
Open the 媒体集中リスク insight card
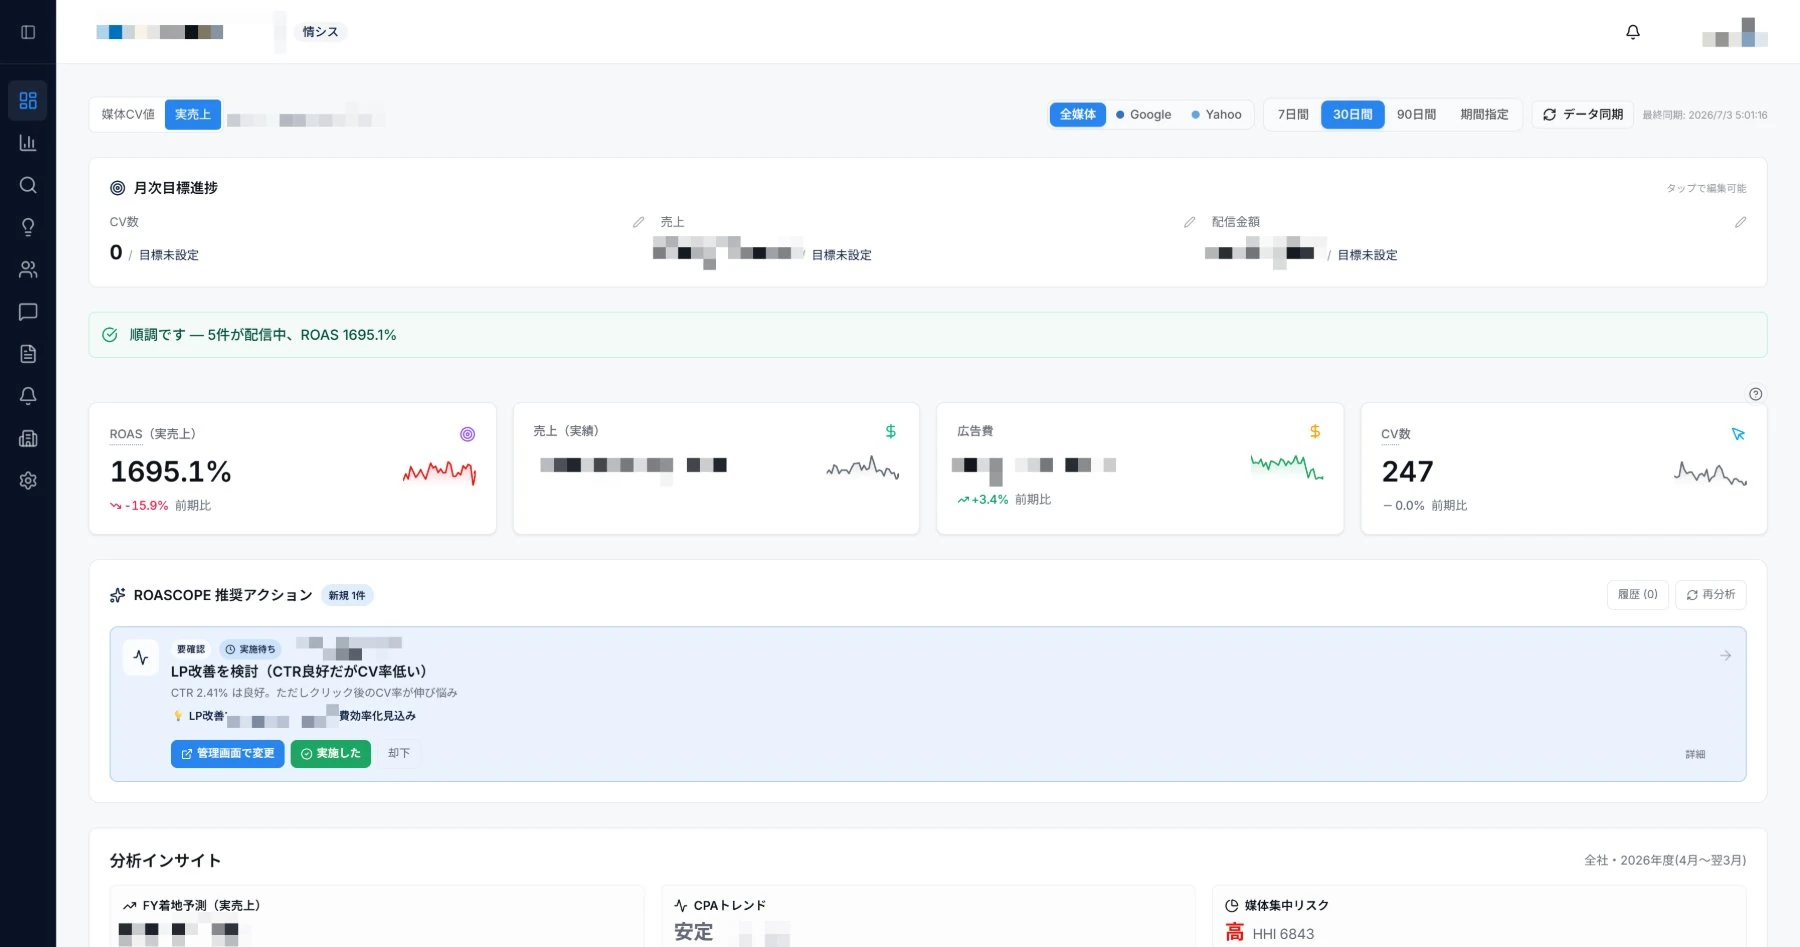click(1479, 916)
